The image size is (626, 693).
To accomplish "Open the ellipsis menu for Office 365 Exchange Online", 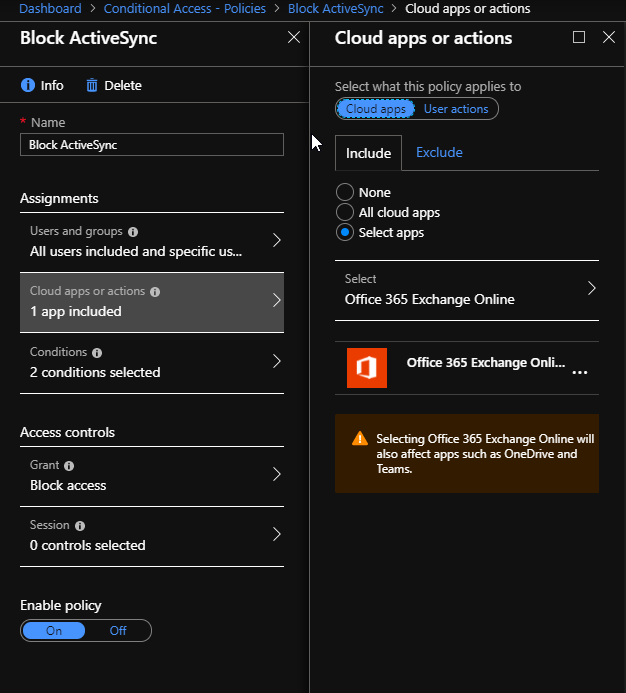I will [x=580, y=373].
